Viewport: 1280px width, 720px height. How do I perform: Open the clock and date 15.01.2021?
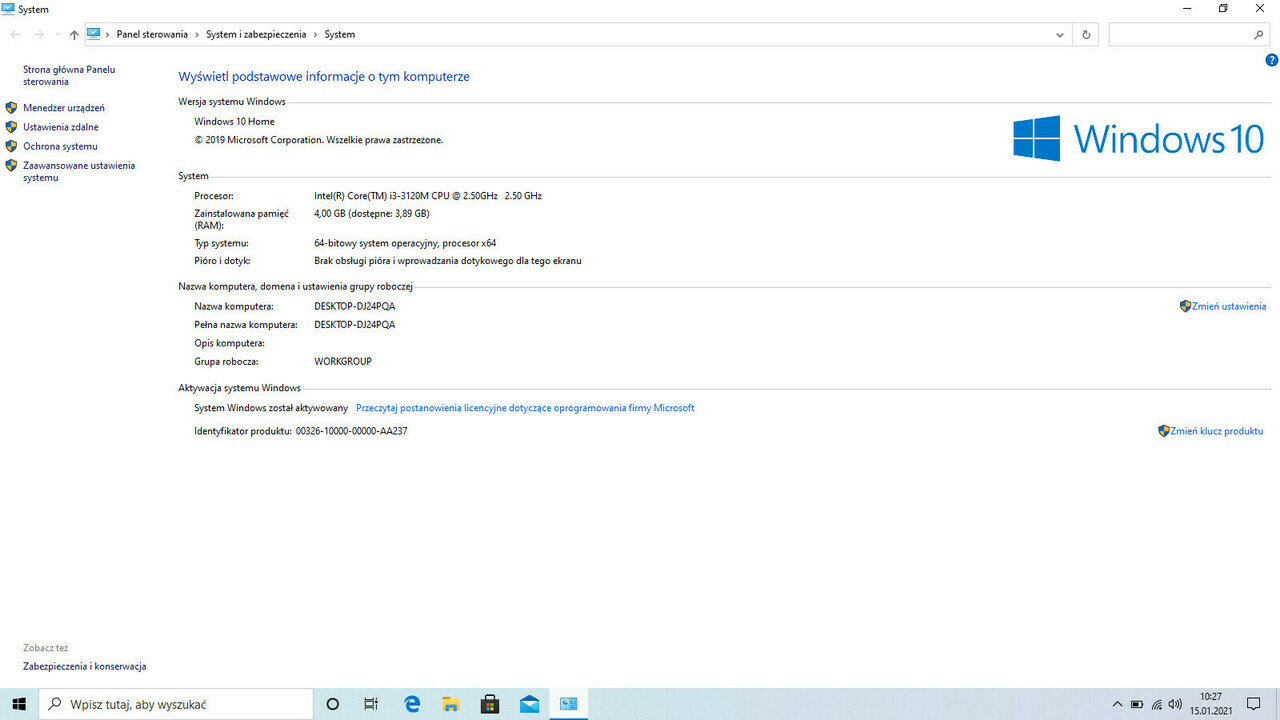pos(1211,704)
